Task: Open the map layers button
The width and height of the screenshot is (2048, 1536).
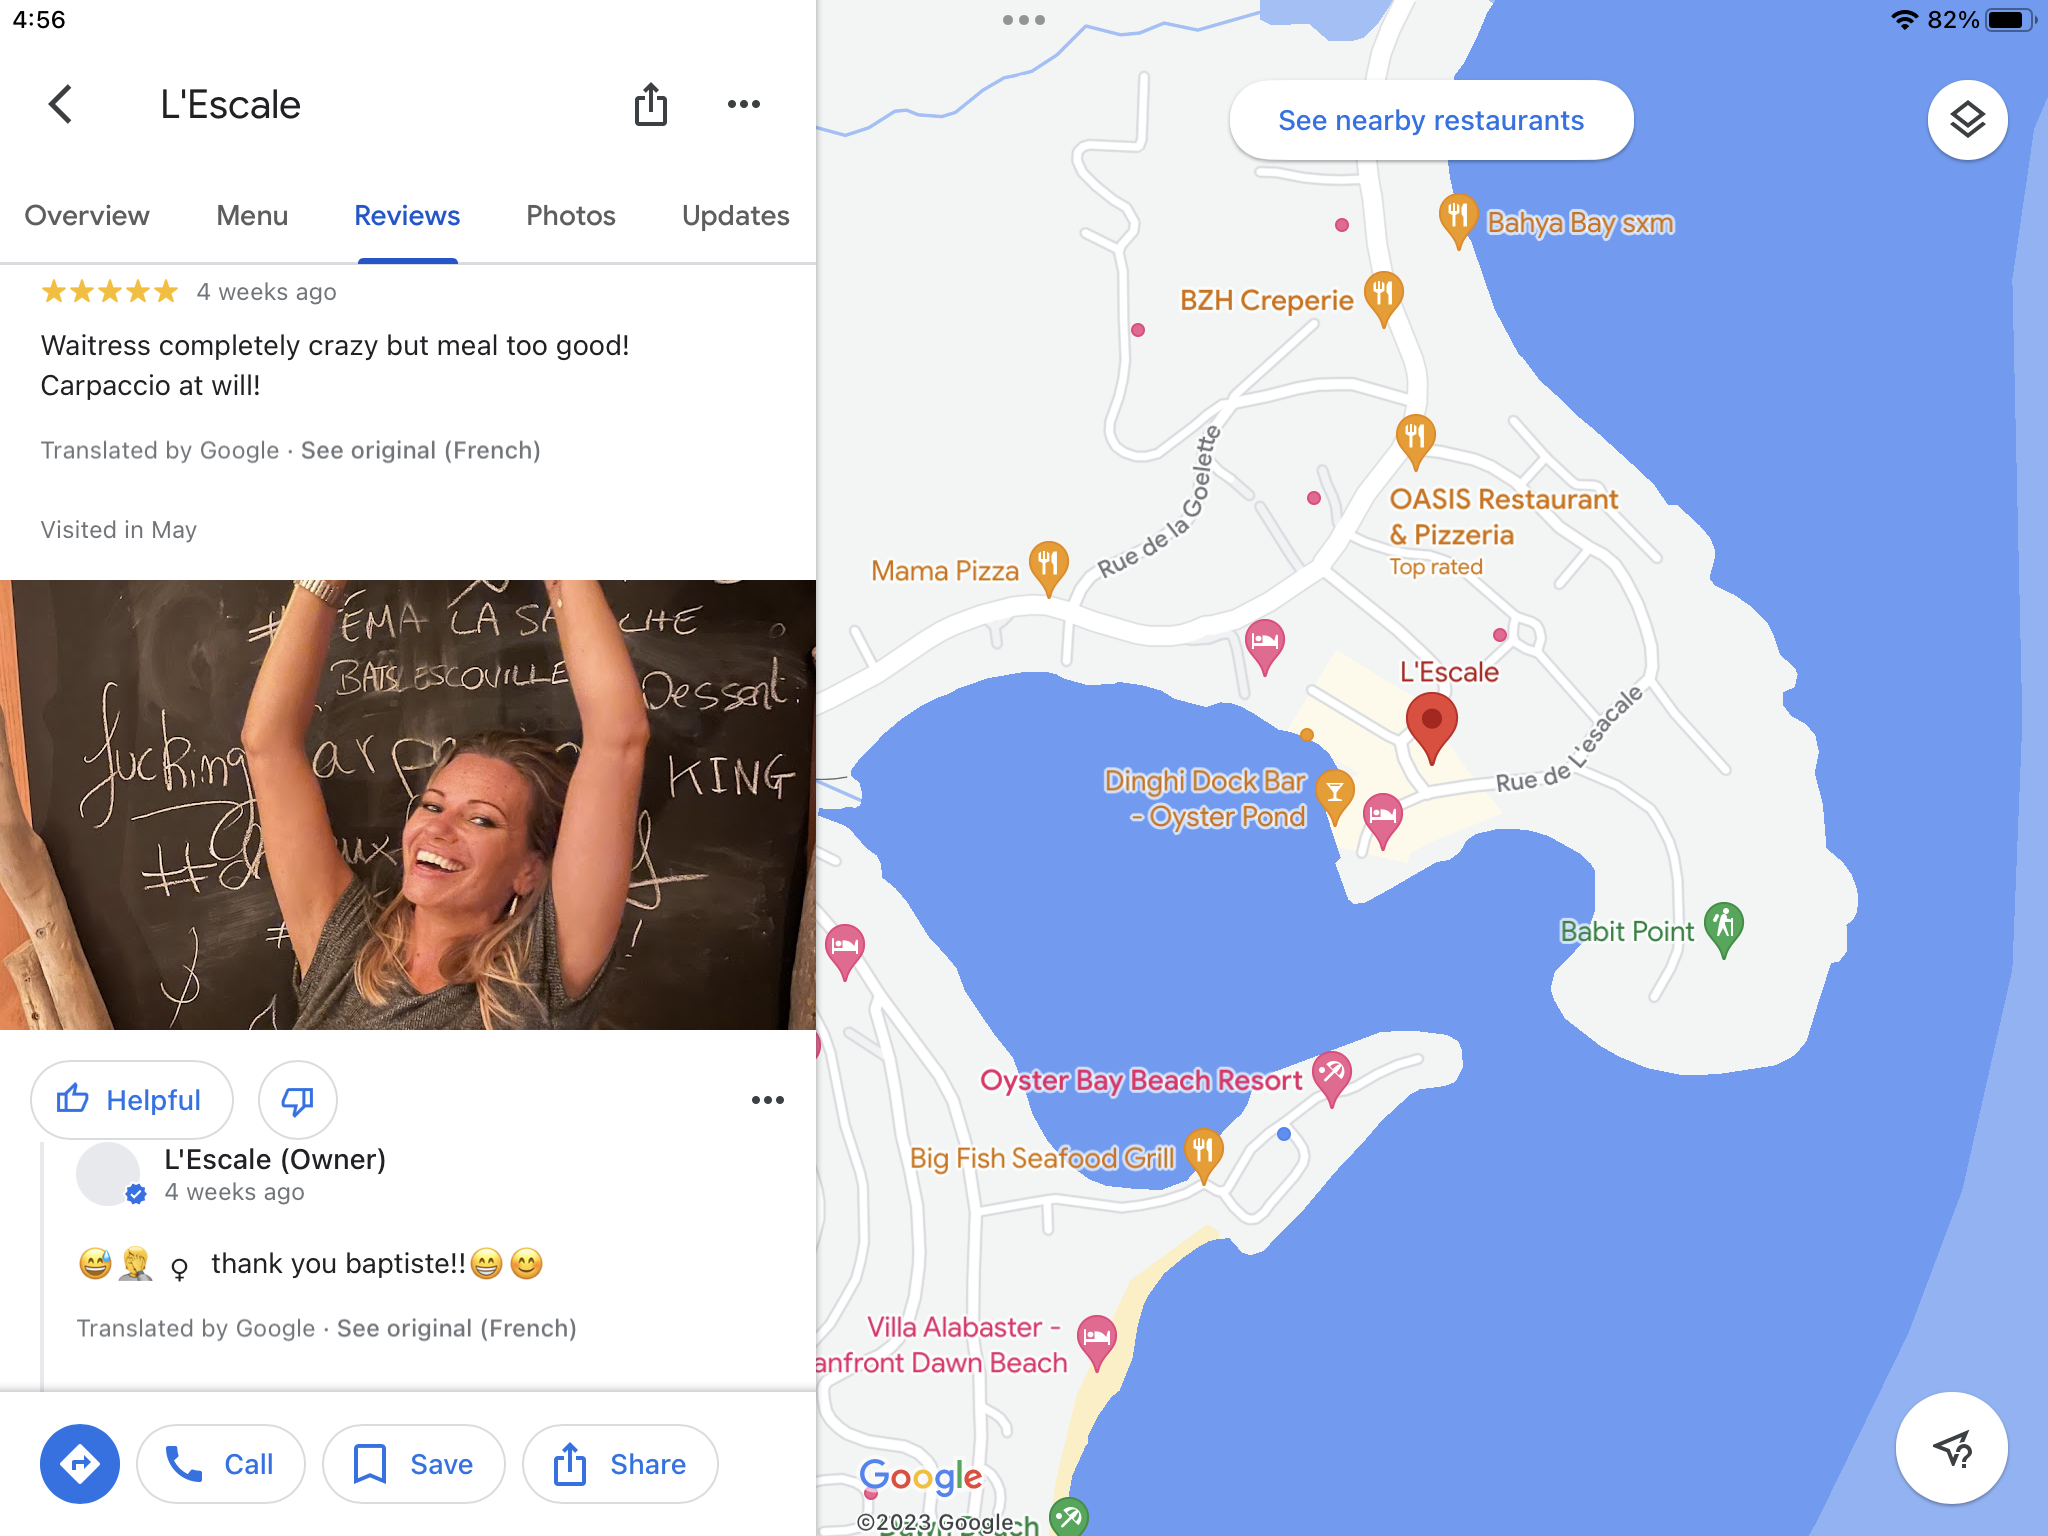Action: [1967, 120]
